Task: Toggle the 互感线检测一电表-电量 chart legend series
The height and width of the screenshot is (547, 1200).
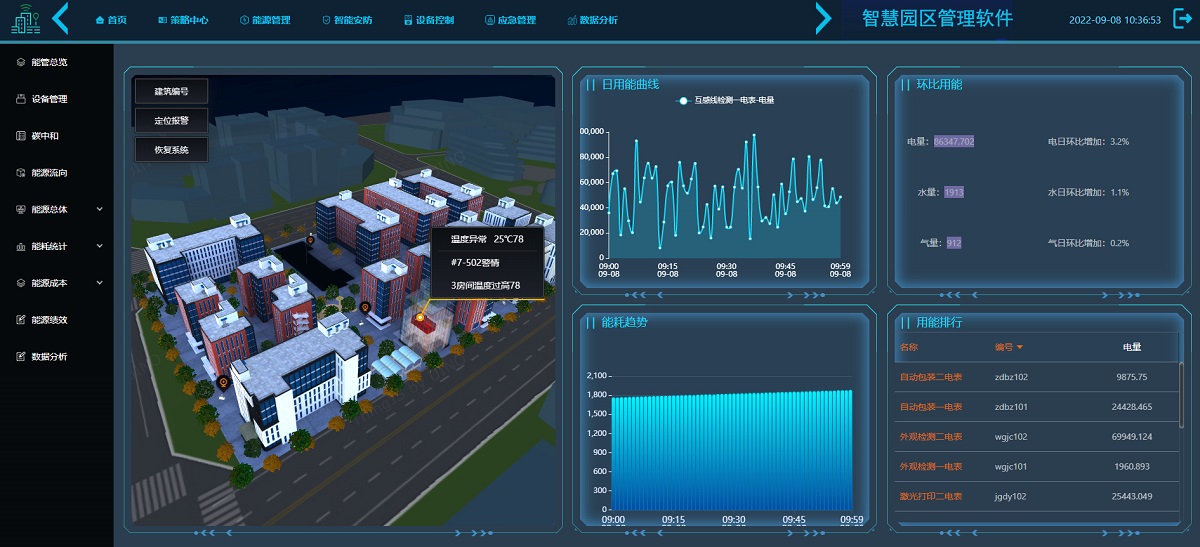Action: 726,101
